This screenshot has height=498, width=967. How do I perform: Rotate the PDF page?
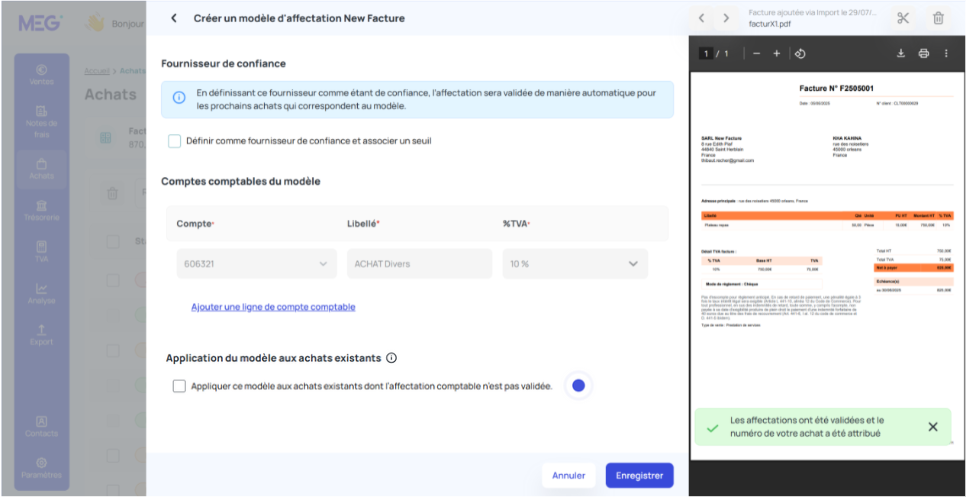800,54
